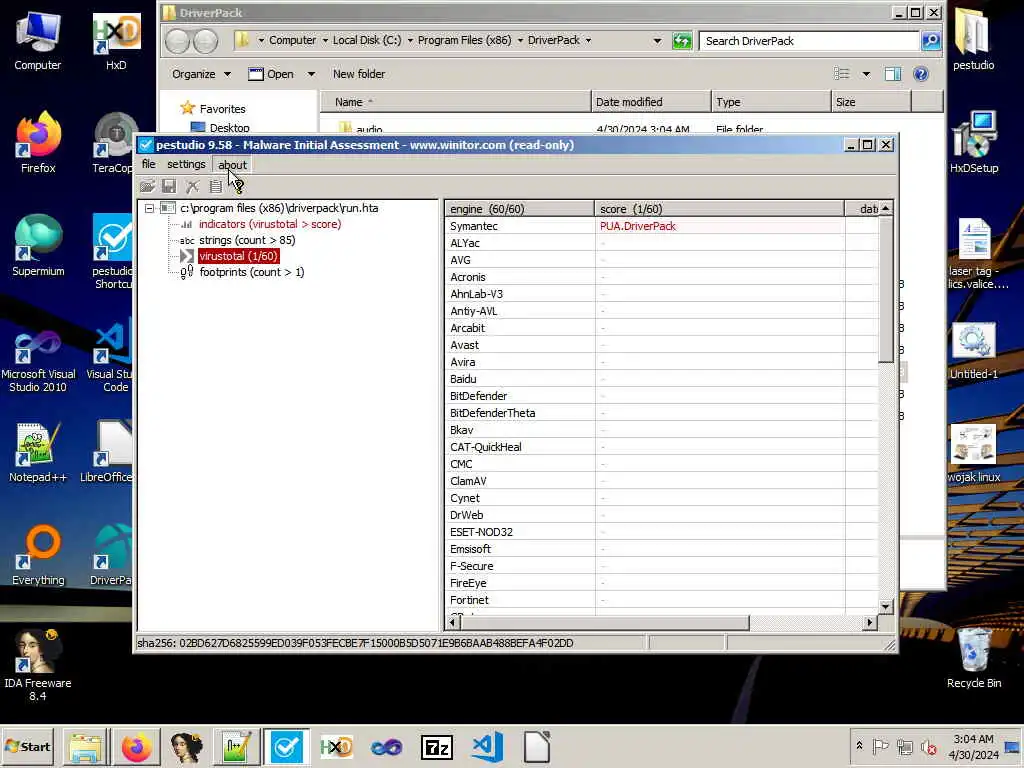
Task: Click the vertical scrollbar up arrow in results
Action: tap(886, 208)
